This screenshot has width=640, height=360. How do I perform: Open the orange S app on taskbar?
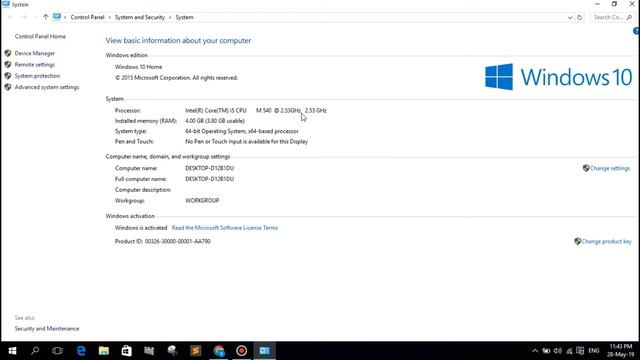tap(196, 351)
